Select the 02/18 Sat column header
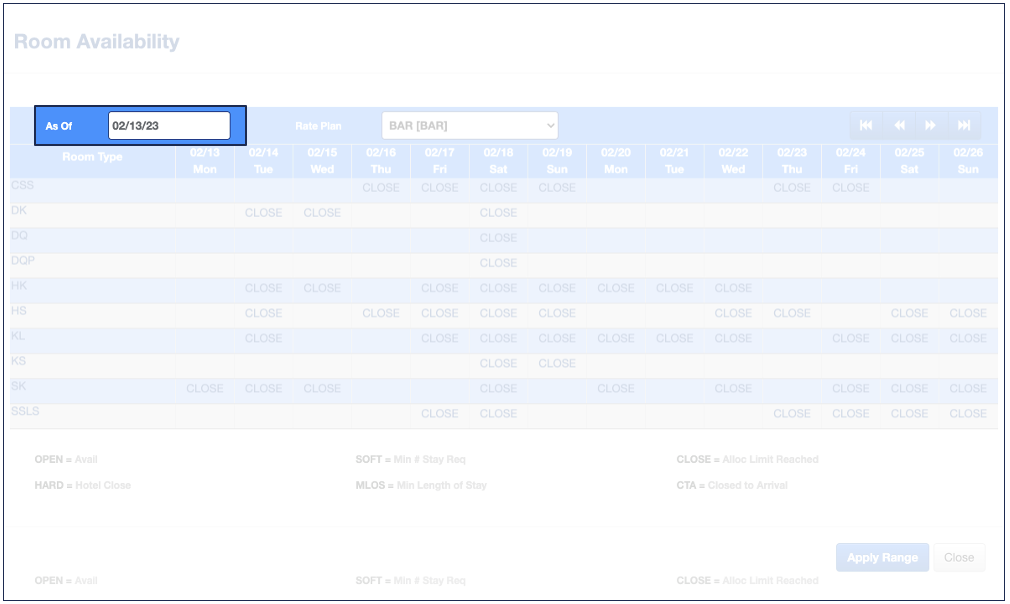This screenshot has height=604, width=1010. [498, 161]
